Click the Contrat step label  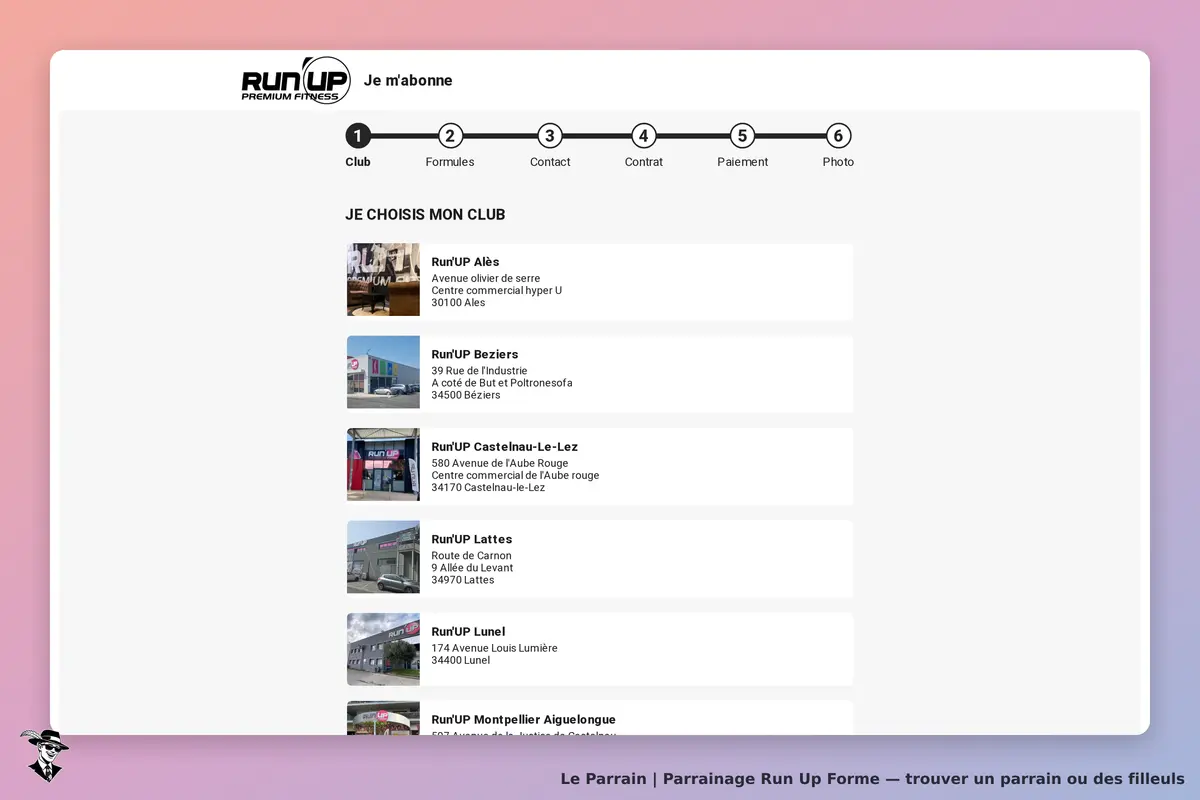click(x=644, y=162)
